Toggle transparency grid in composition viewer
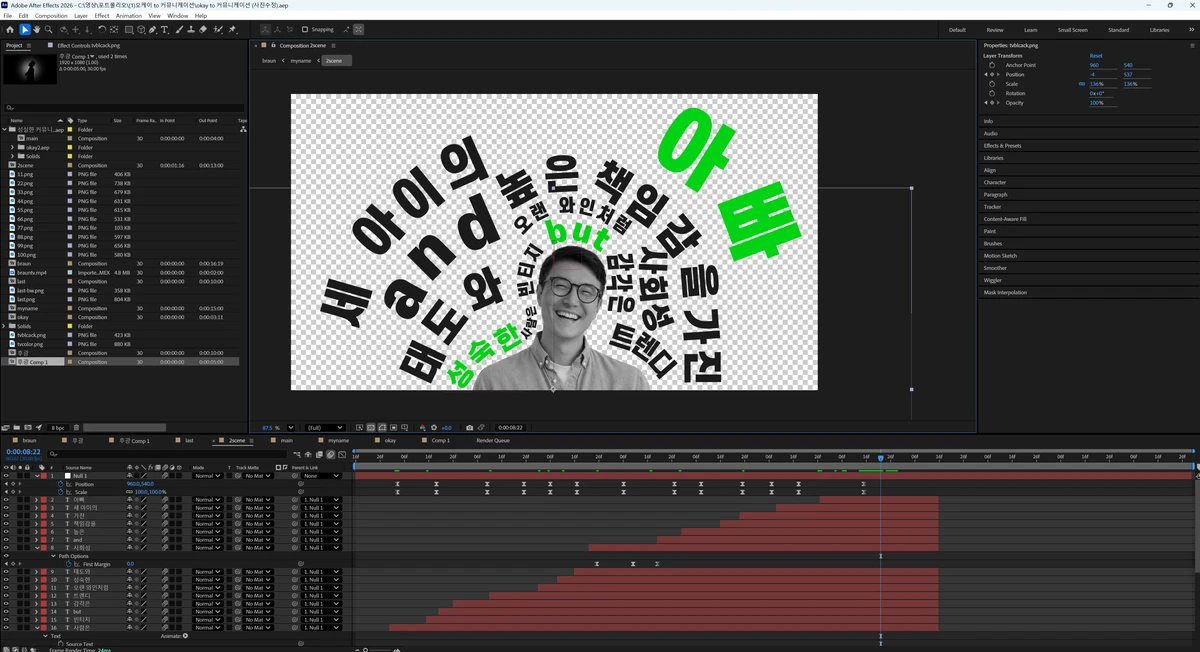The width and height of the screenshot is (1200, 652). pyautogui.click(x=371, y=427)
